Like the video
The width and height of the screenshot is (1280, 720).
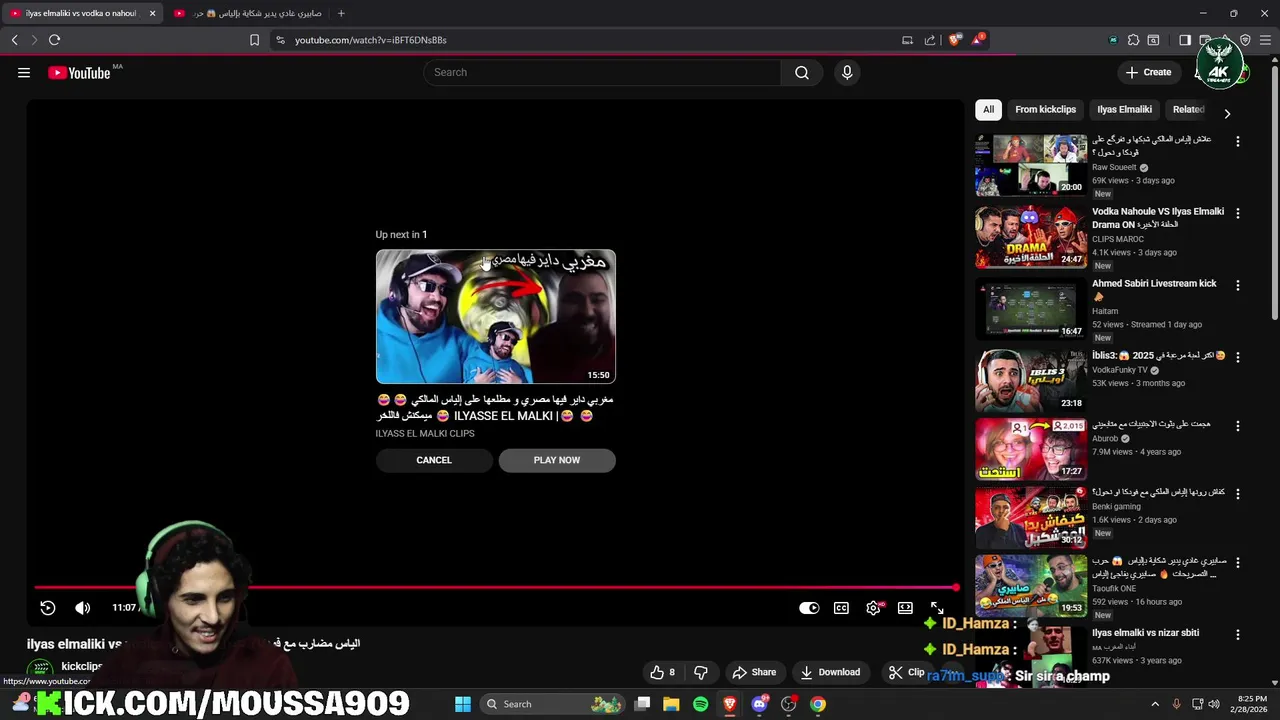coord(662,672)
